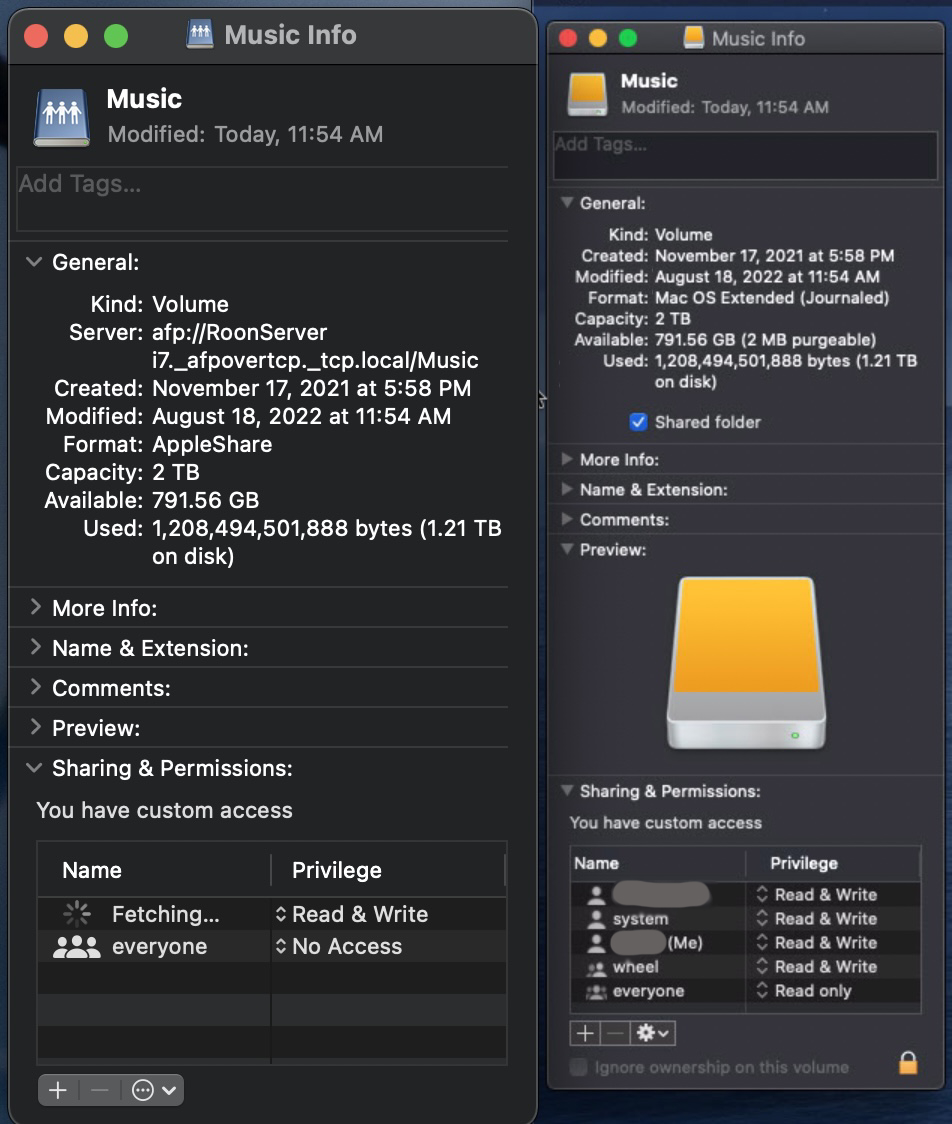Open privilege dropdown for system user
This screenshot has height=1124, width=952.
pyautogui.click(x=817, y=919)
